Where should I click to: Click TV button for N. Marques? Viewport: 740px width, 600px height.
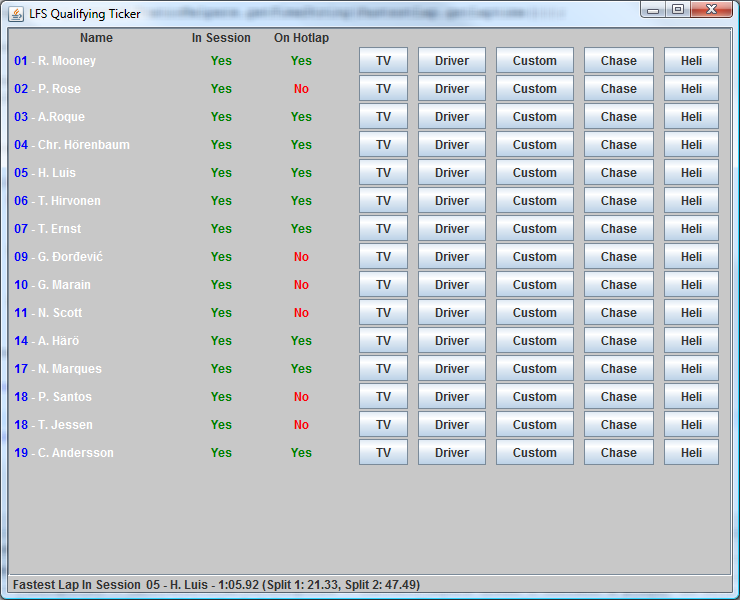(x=383, y=369)
